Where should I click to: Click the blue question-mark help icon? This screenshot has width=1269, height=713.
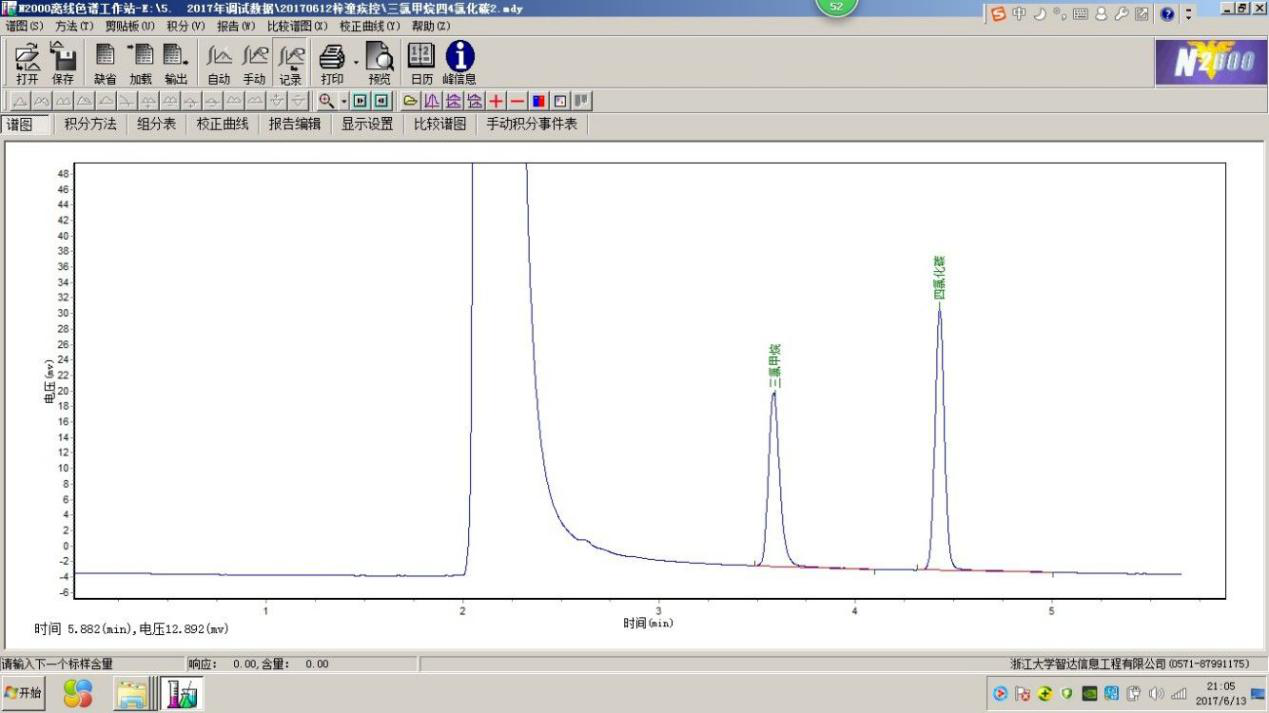pyautogui.click(x=1166, y=15)
